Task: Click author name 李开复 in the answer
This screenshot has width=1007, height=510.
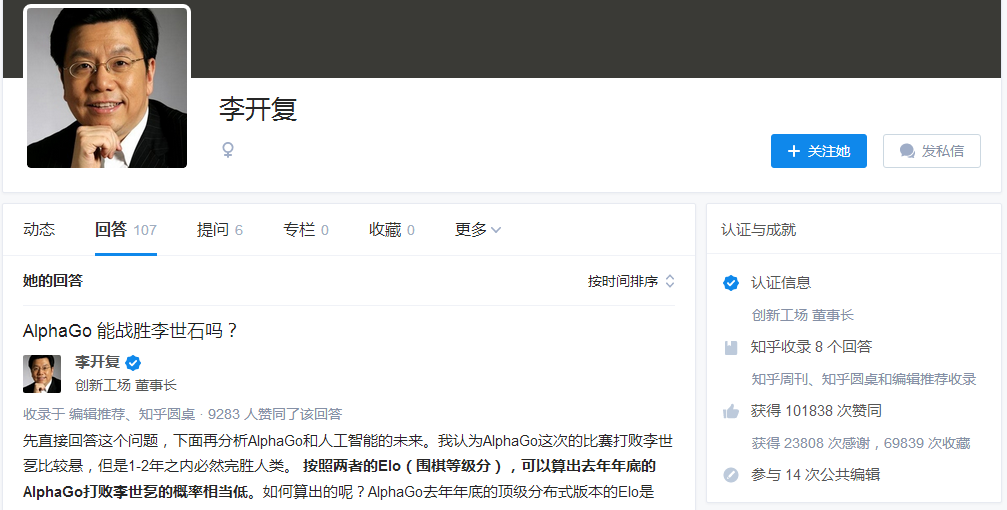Action: (98, 362)
